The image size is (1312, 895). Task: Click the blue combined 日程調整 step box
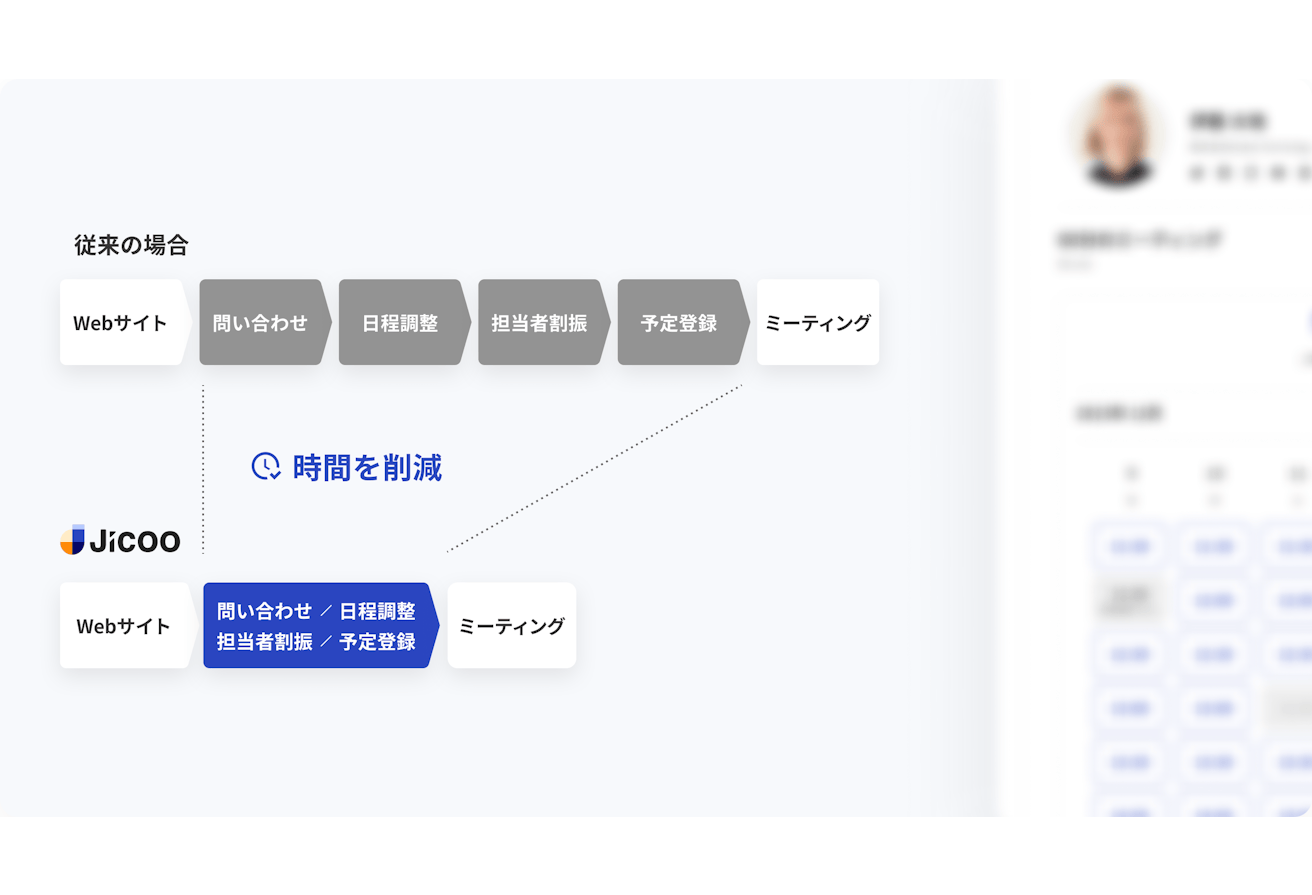[315, 625]
